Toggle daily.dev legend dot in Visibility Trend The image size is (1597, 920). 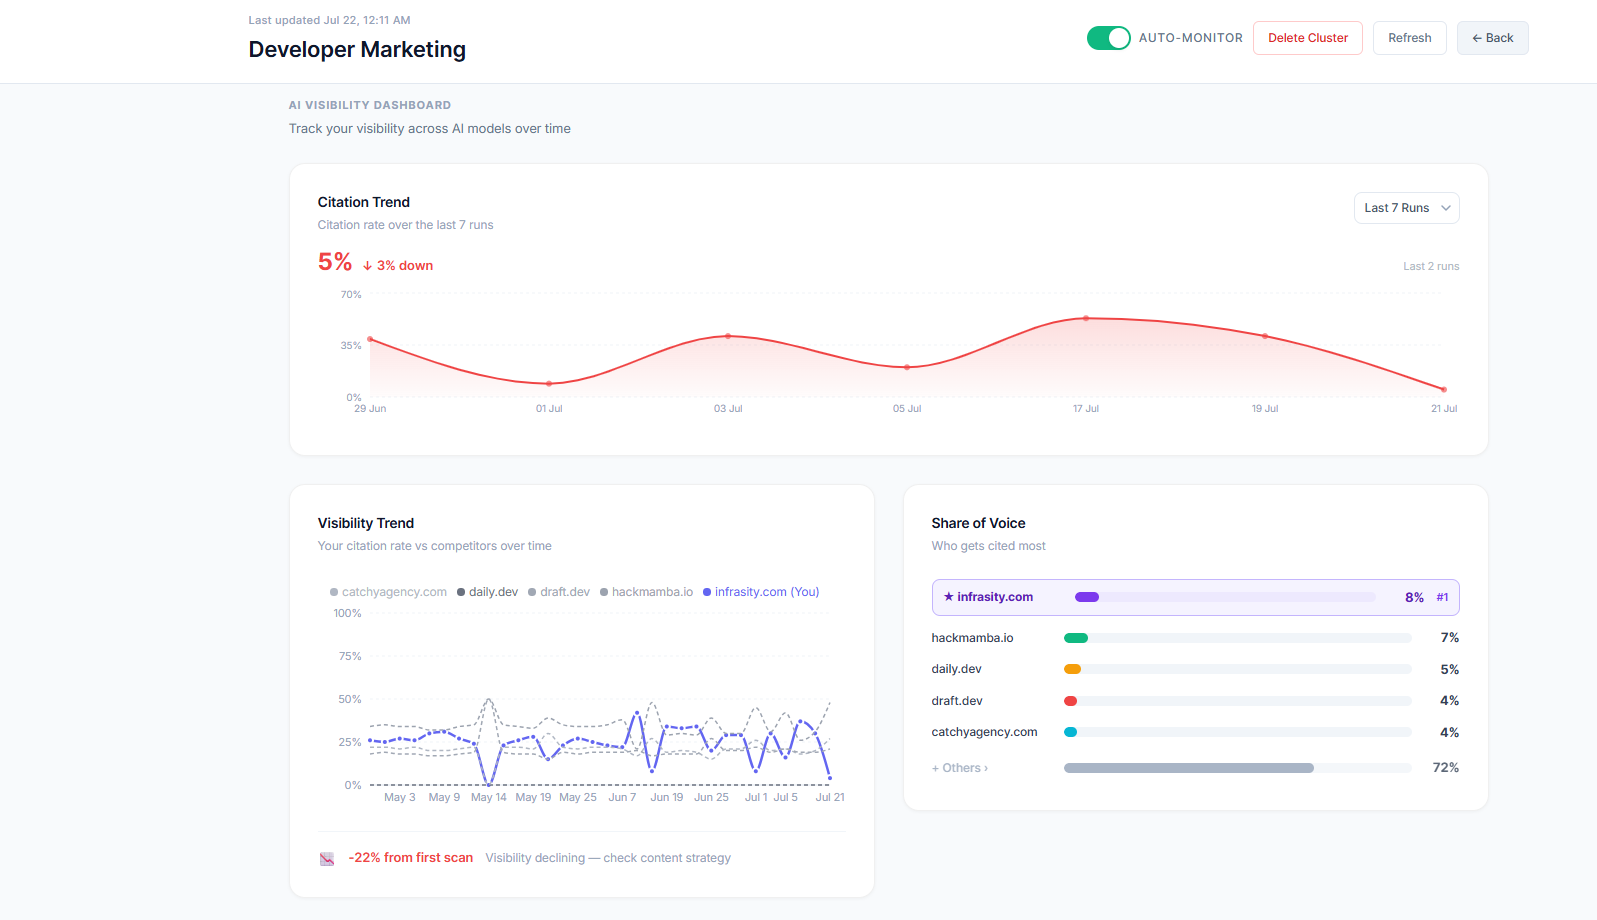[461, 592]
